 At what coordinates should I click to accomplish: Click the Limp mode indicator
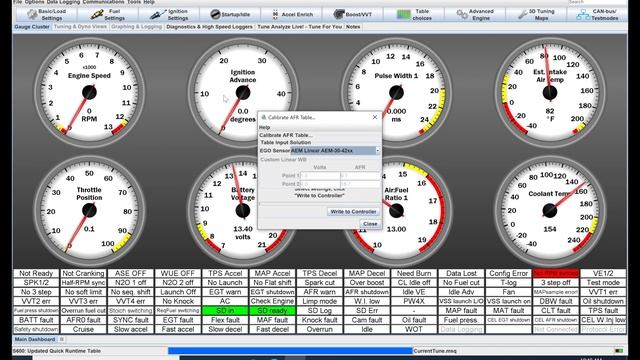[320, 301]
